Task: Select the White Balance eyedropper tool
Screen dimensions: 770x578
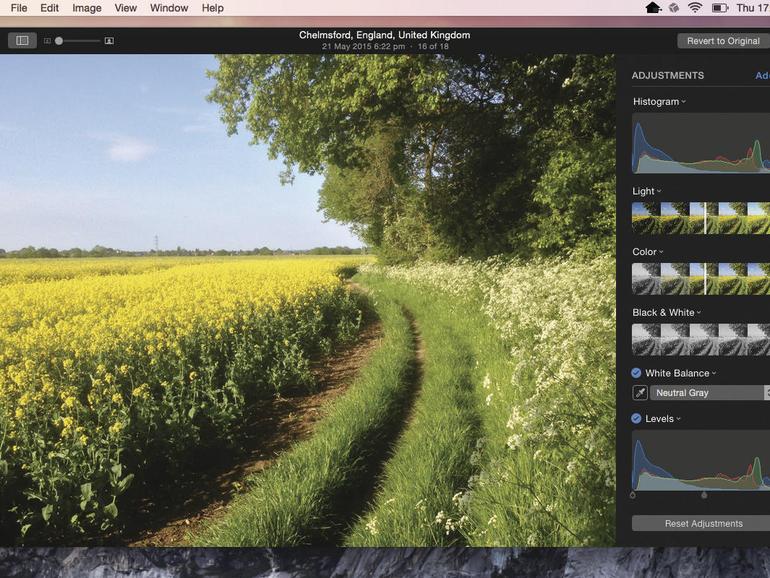Action: coord(640,393)
